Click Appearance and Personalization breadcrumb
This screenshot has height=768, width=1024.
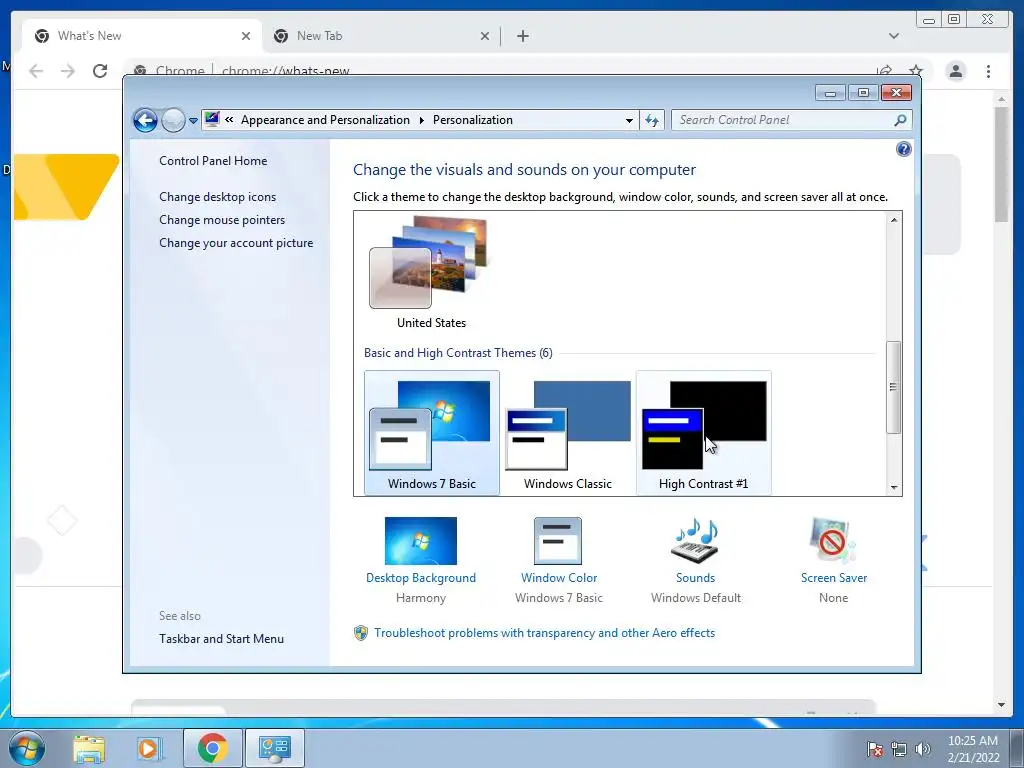pos(325,120)
